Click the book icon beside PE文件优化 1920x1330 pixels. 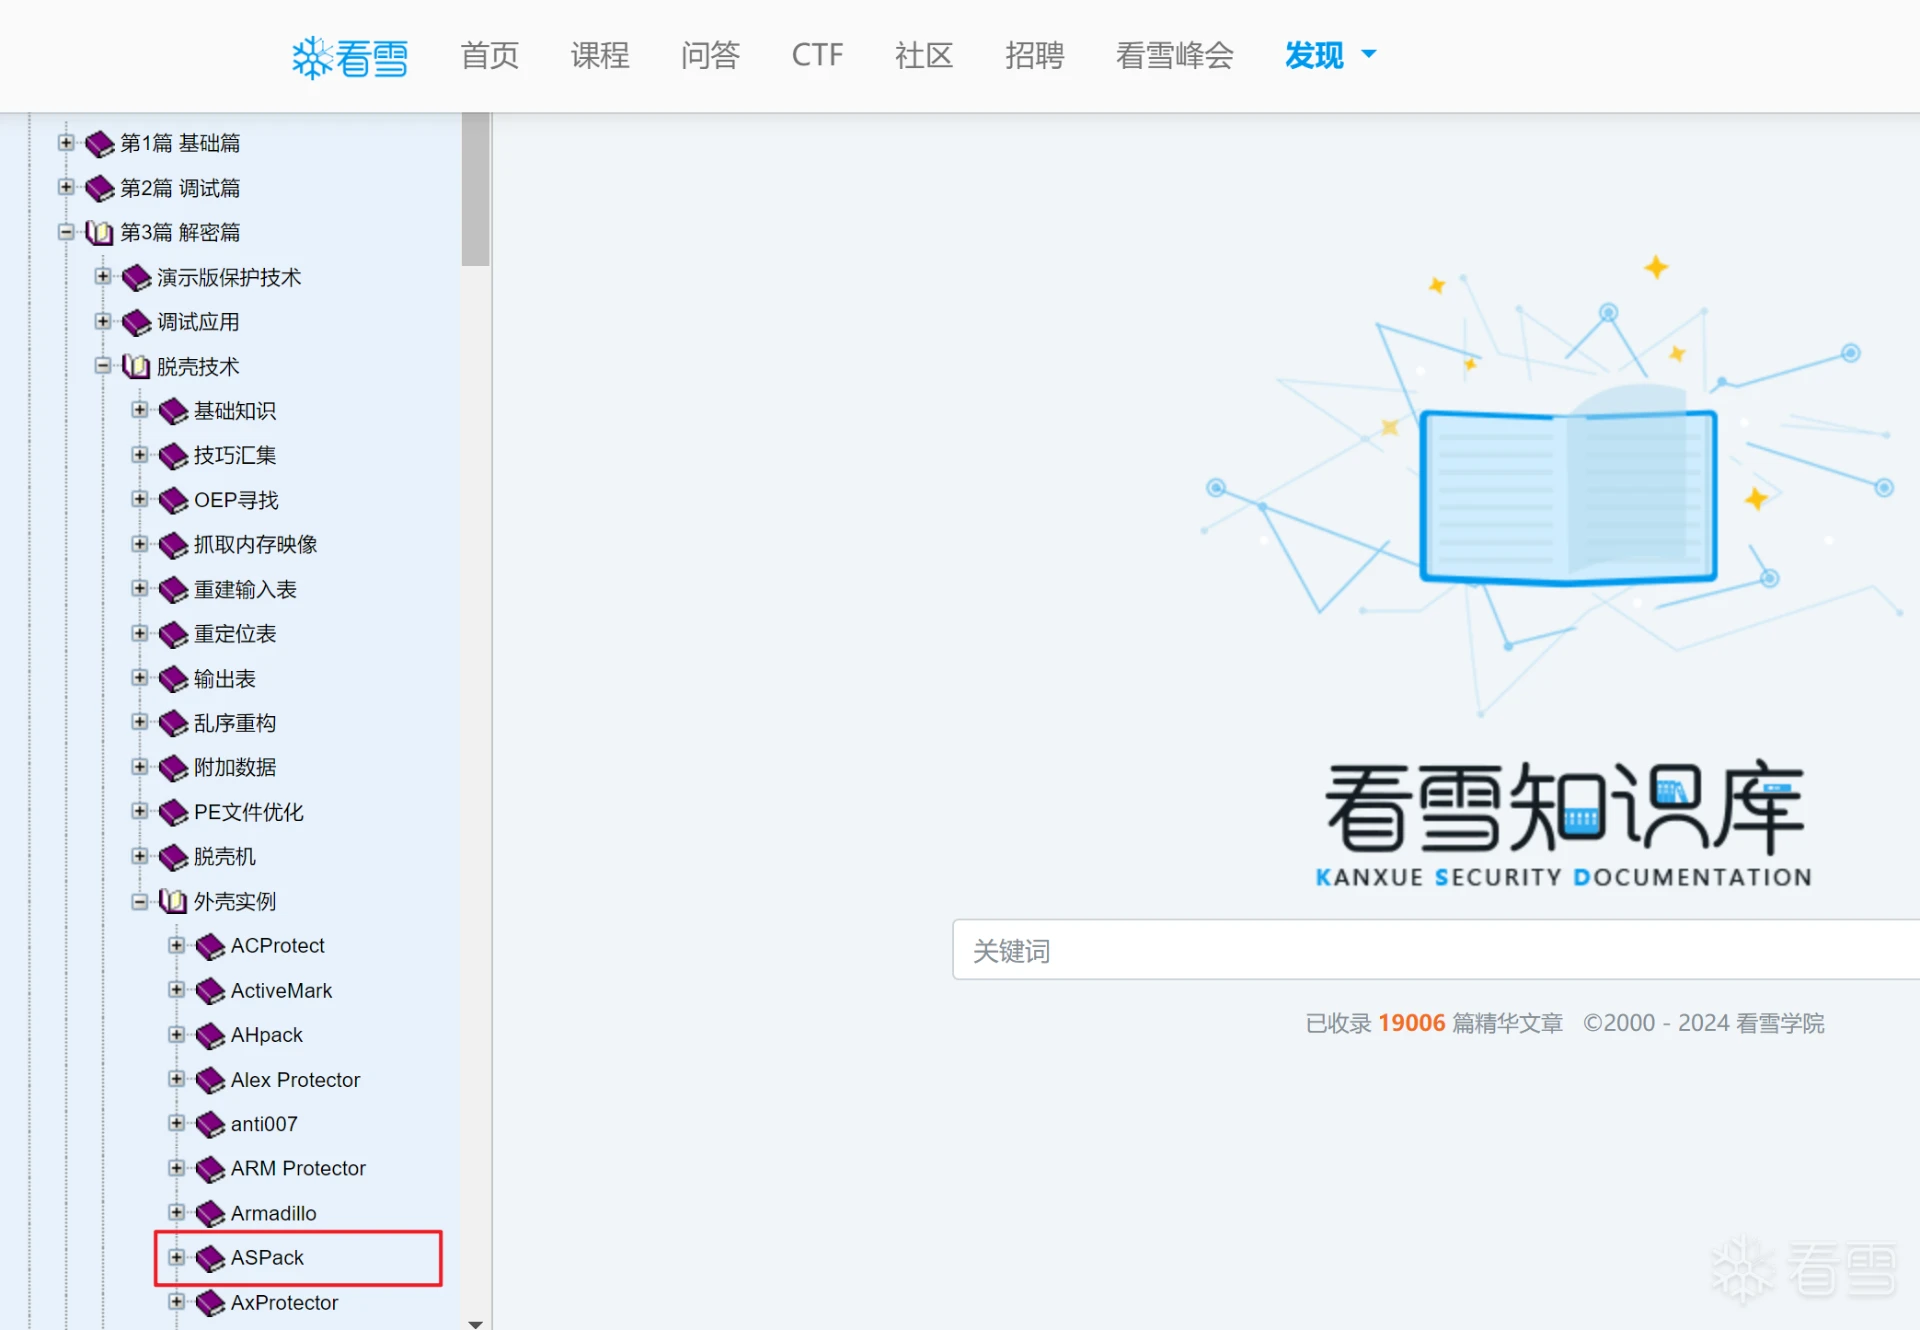pos(174,812)
